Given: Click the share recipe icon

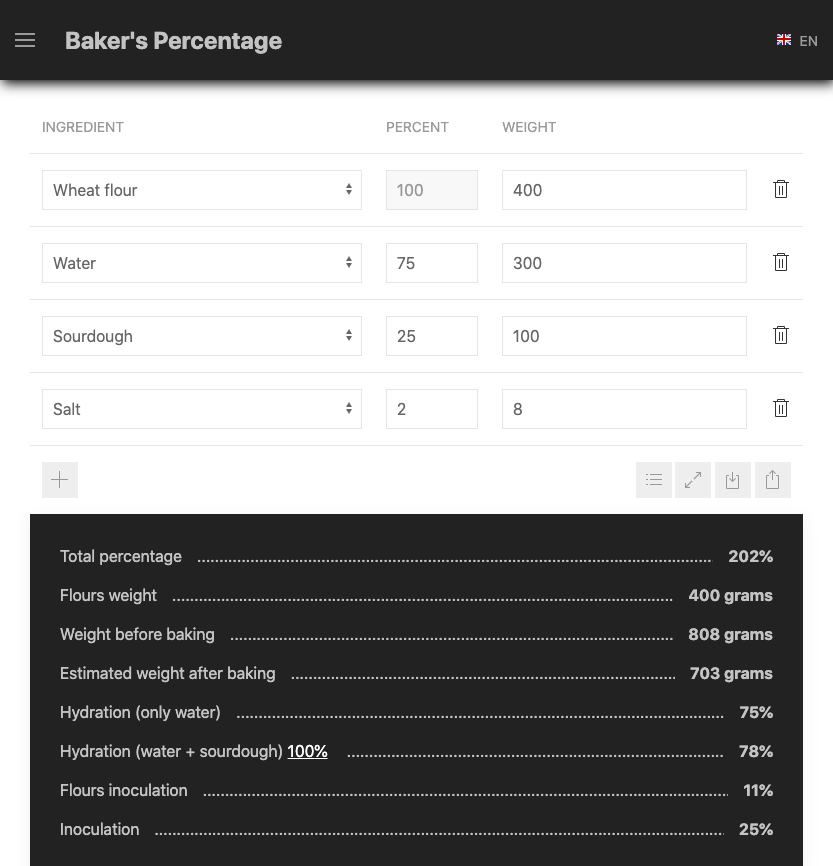Looking at the screenshot, I should (x=772, y=480).
